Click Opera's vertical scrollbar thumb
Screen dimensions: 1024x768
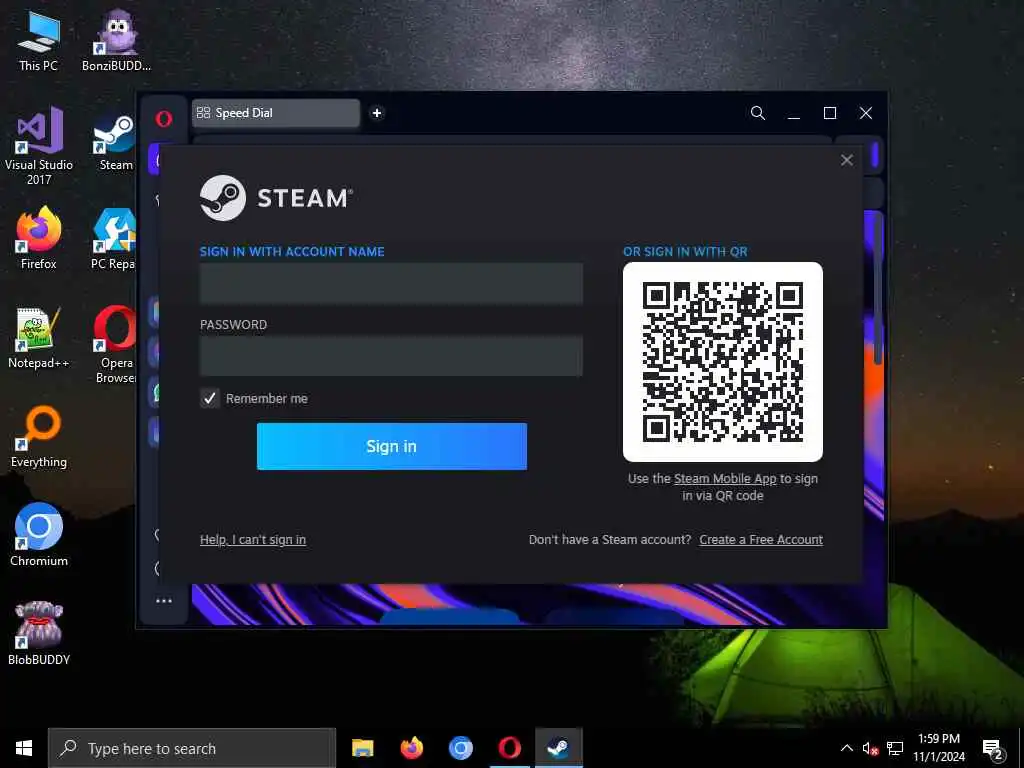click(878, 287)
